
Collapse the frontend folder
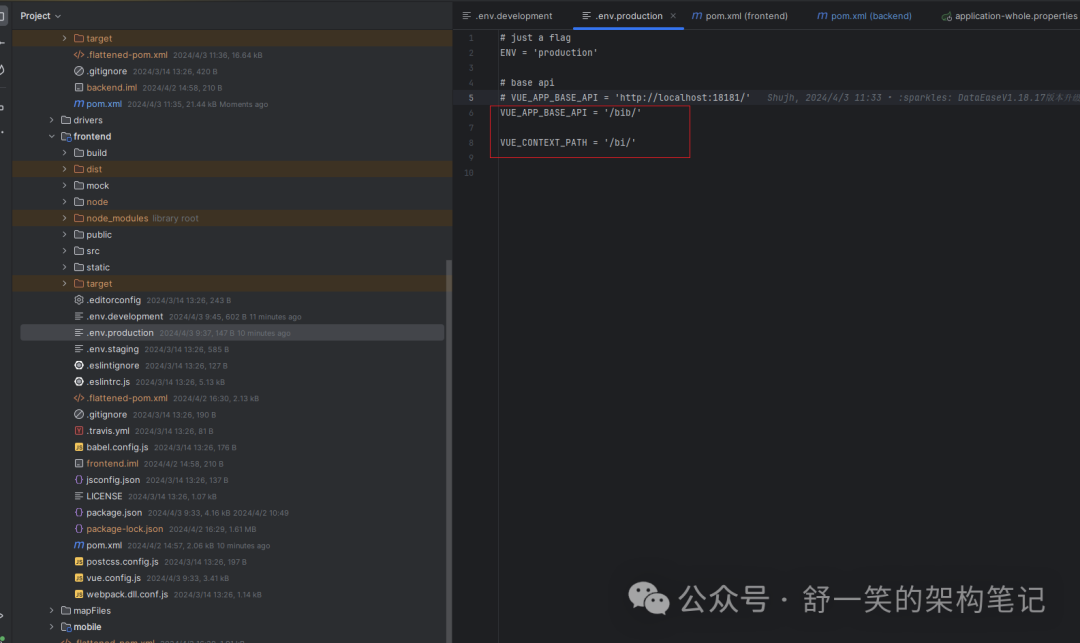(x=52, y=137)
